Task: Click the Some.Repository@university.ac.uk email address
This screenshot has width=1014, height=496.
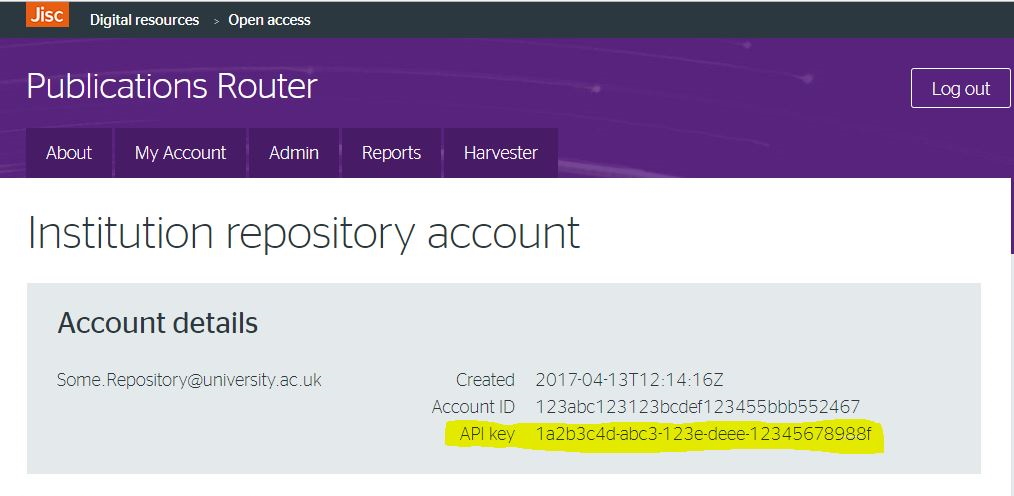Action: [x=190, y=380]
